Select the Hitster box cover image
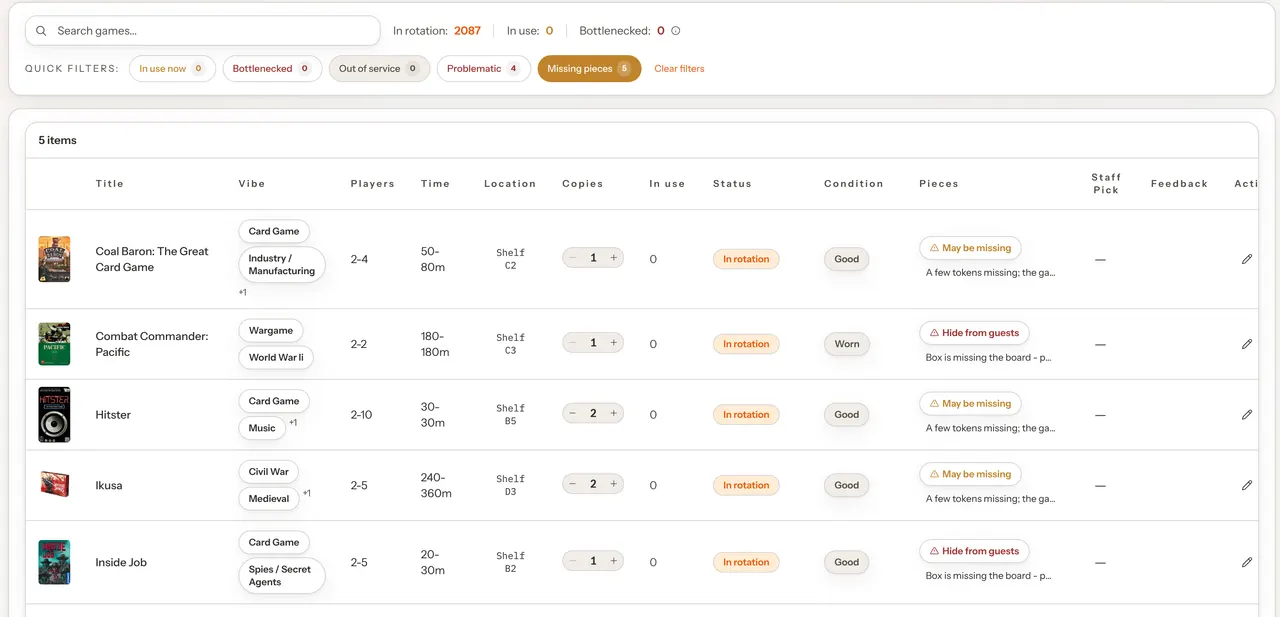Viewport: 1280px width, 617px height. [54, 414]
